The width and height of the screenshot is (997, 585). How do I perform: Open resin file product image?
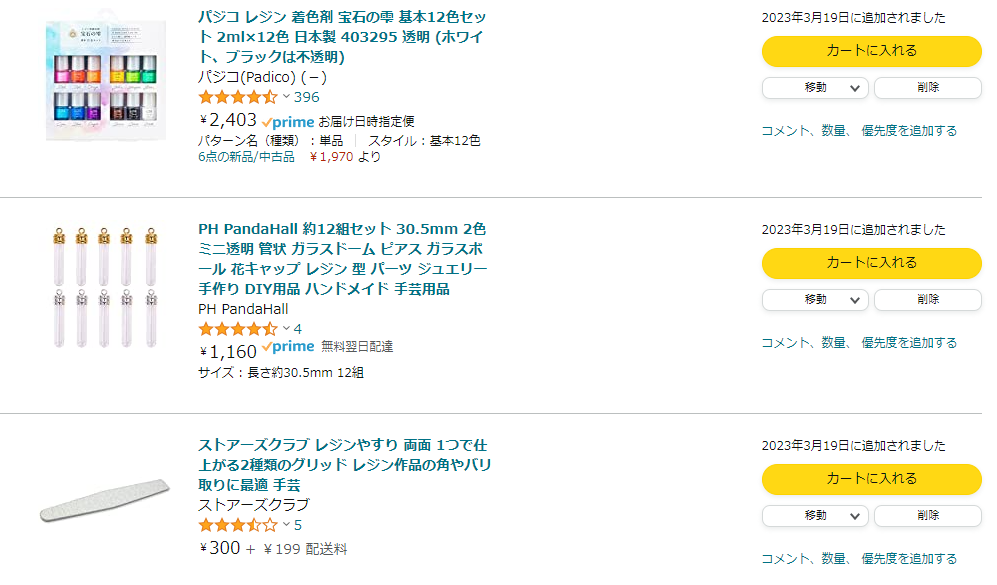point(103,500)
